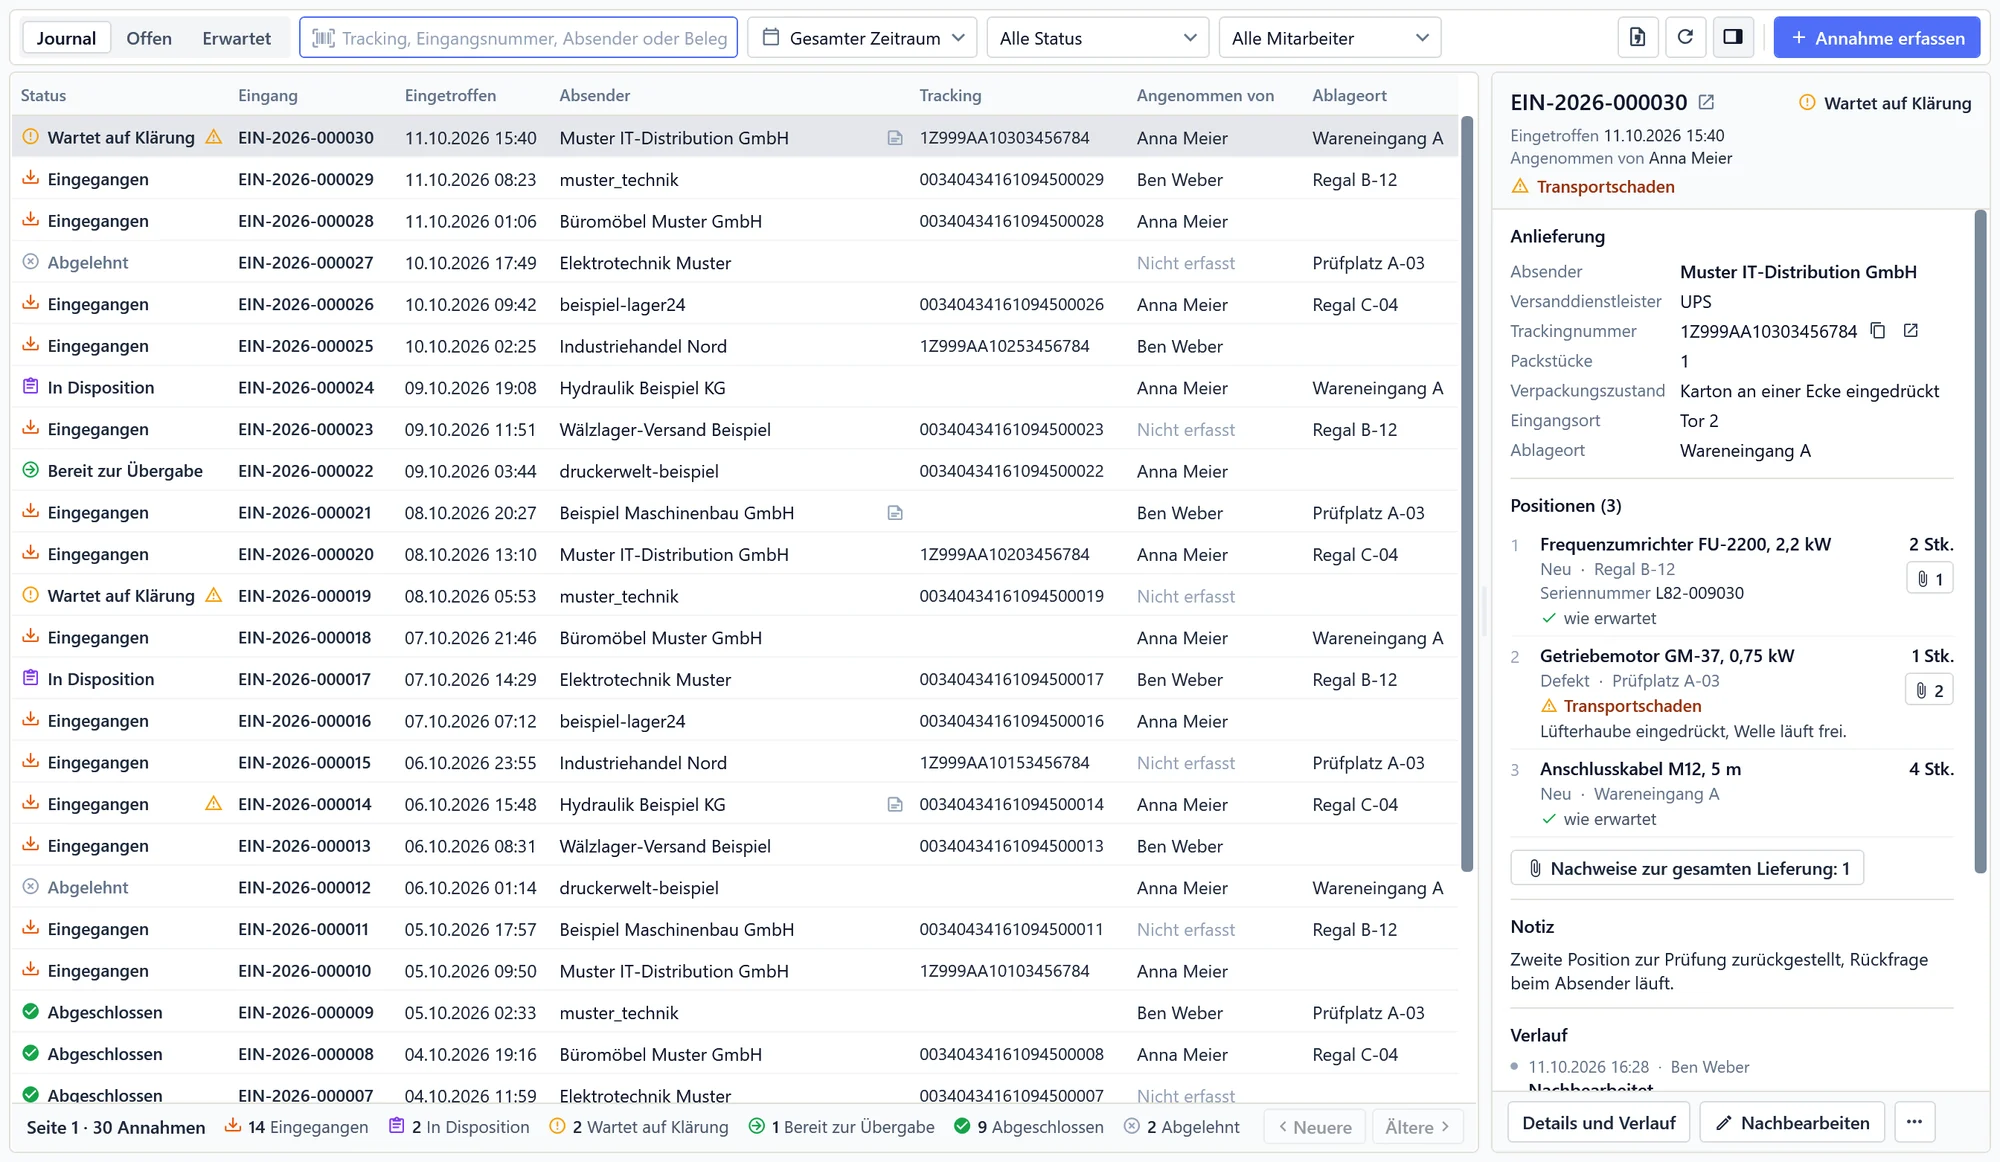2000x1162 pixels.
Task: Click note icon in EIN-2026-000014 row
Action: pyautogui.click(x=895, y=805)
